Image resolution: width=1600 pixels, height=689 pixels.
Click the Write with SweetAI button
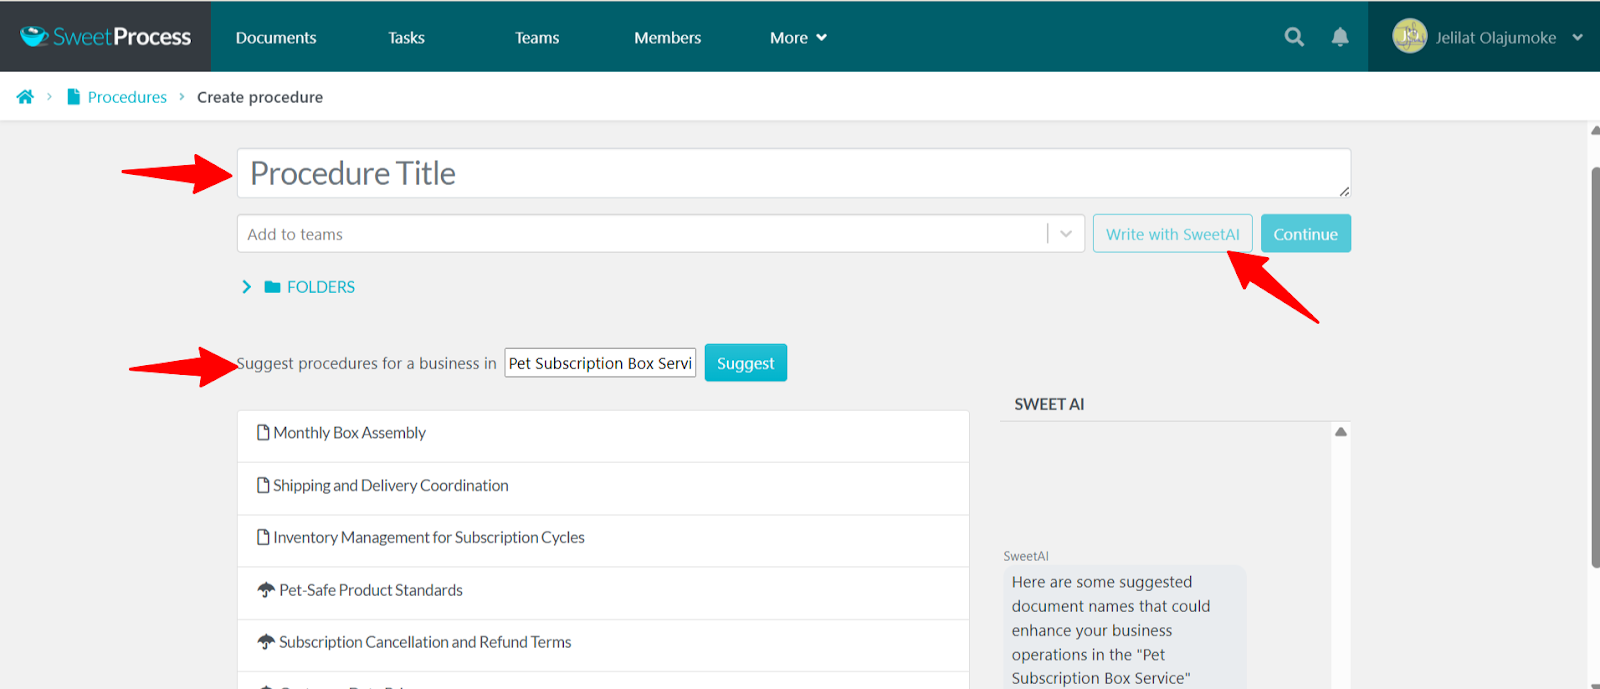pyautogui.click(x=1172, y=234)
